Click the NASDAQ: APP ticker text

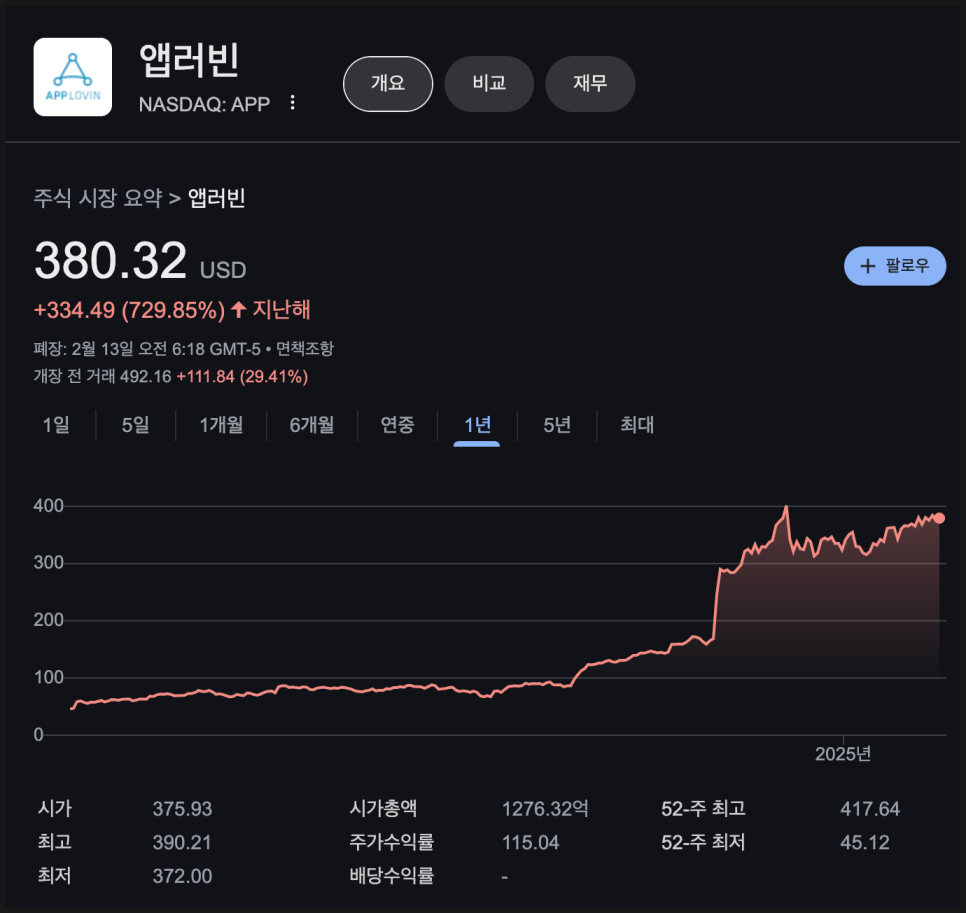click(204, 104)
